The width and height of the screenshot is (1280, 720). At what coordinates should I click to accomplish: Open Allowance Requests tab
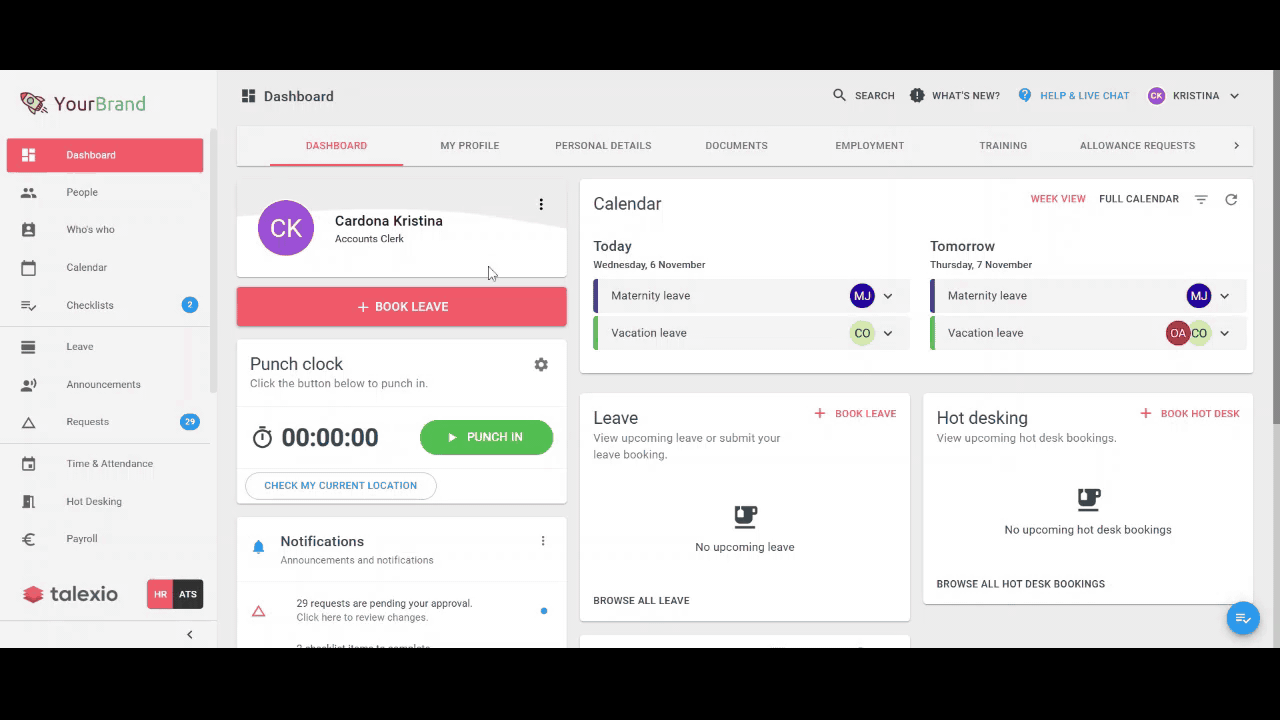(x=1137, y=146)
